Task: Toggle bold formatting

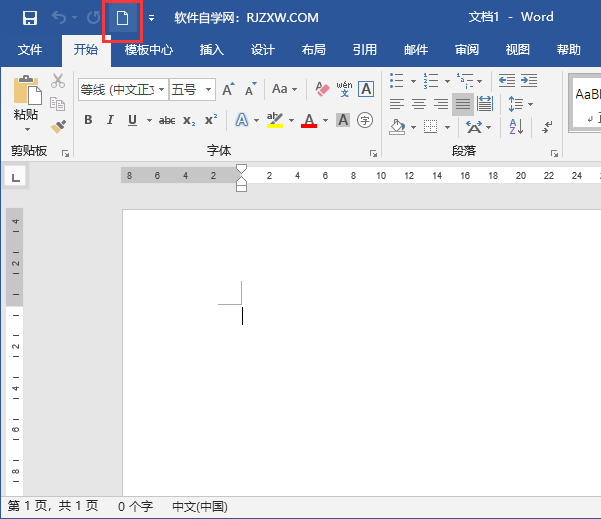Action: point(88,120)
